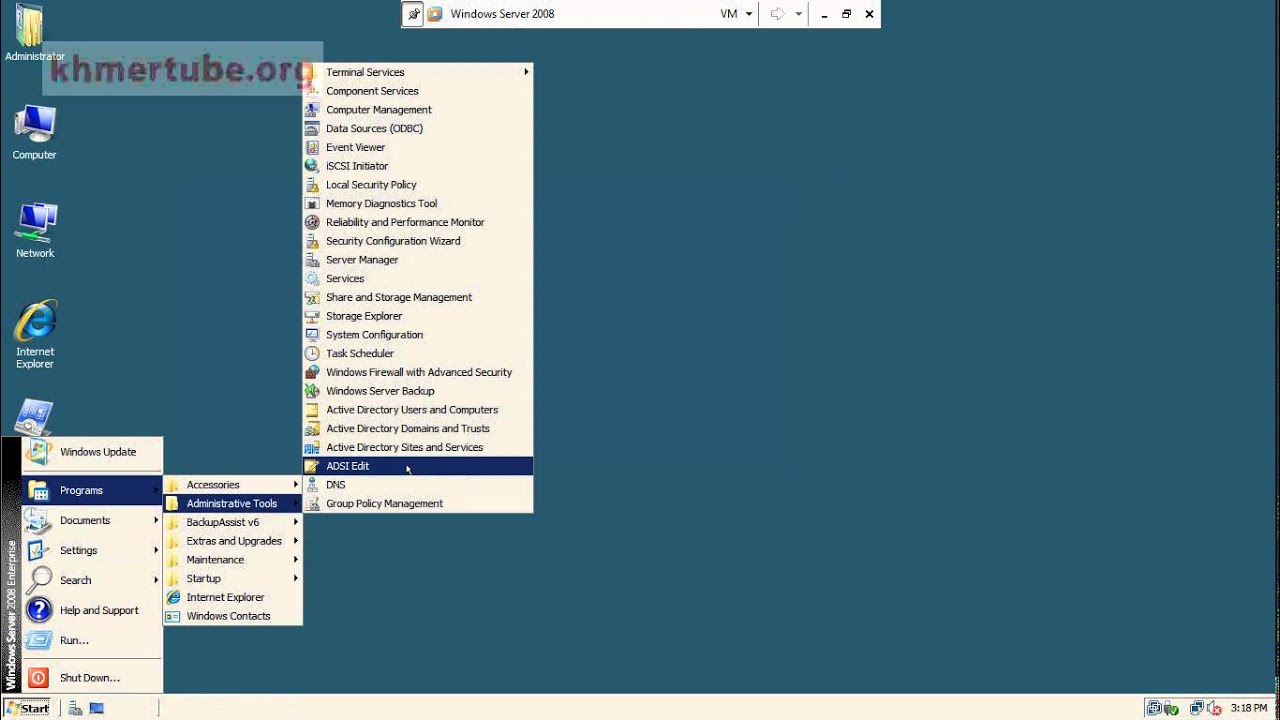Screen dimensions: 1280x720
Task: Click the pin icon in VM toolbar
Action: [414, 14]
